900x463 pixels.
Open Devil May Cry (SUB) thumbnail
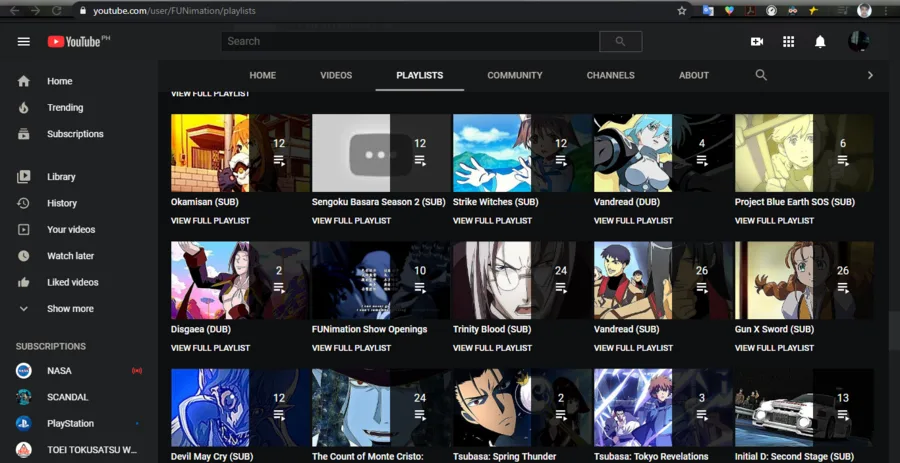coord(240,407)
